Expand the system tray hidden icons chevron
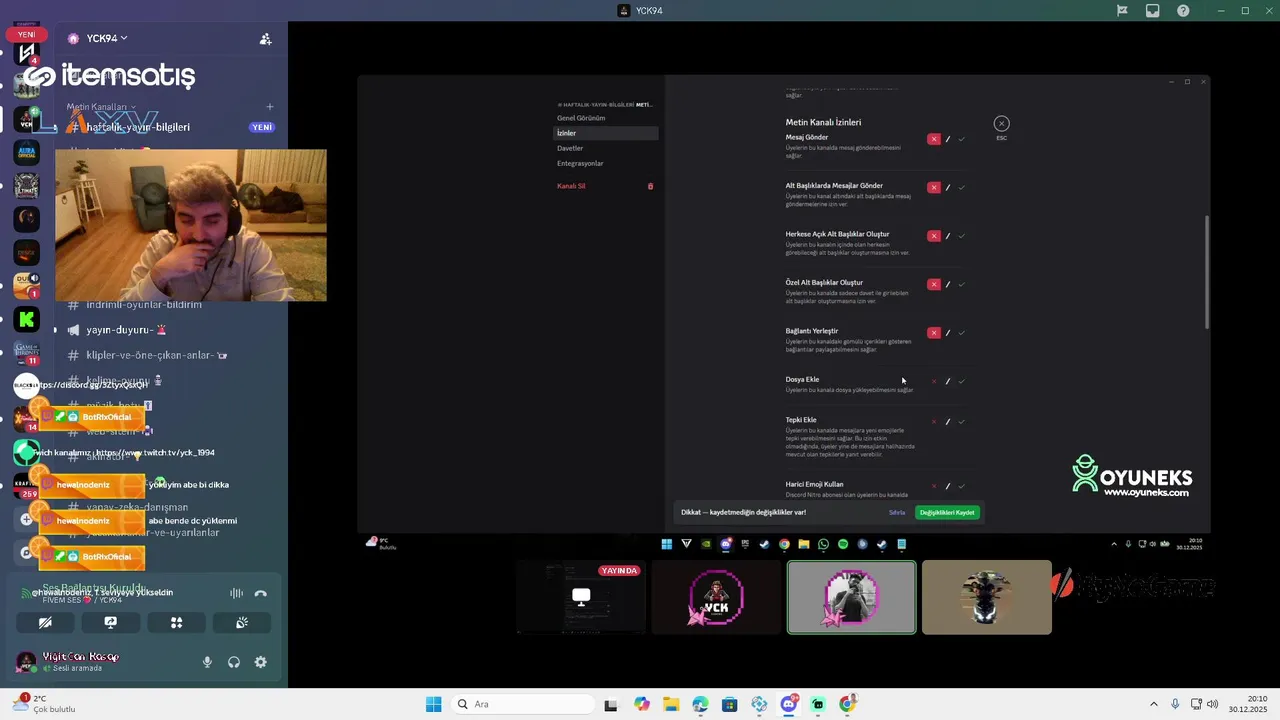 [1153, 704]
